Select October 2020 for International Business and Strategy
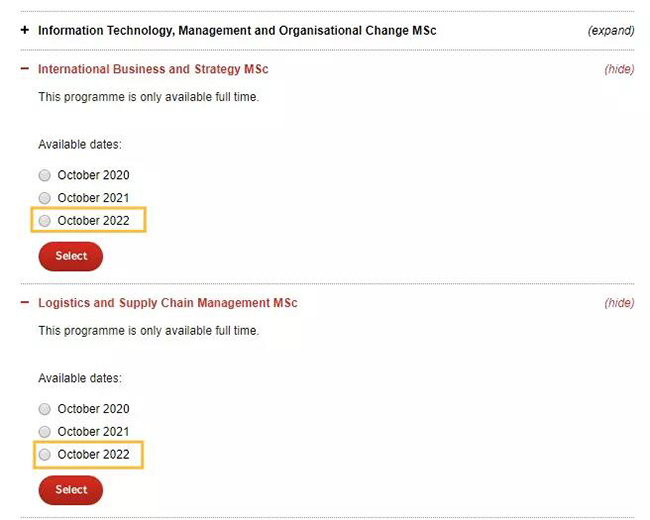The image size is (650, 520). [x=45, y=176]
